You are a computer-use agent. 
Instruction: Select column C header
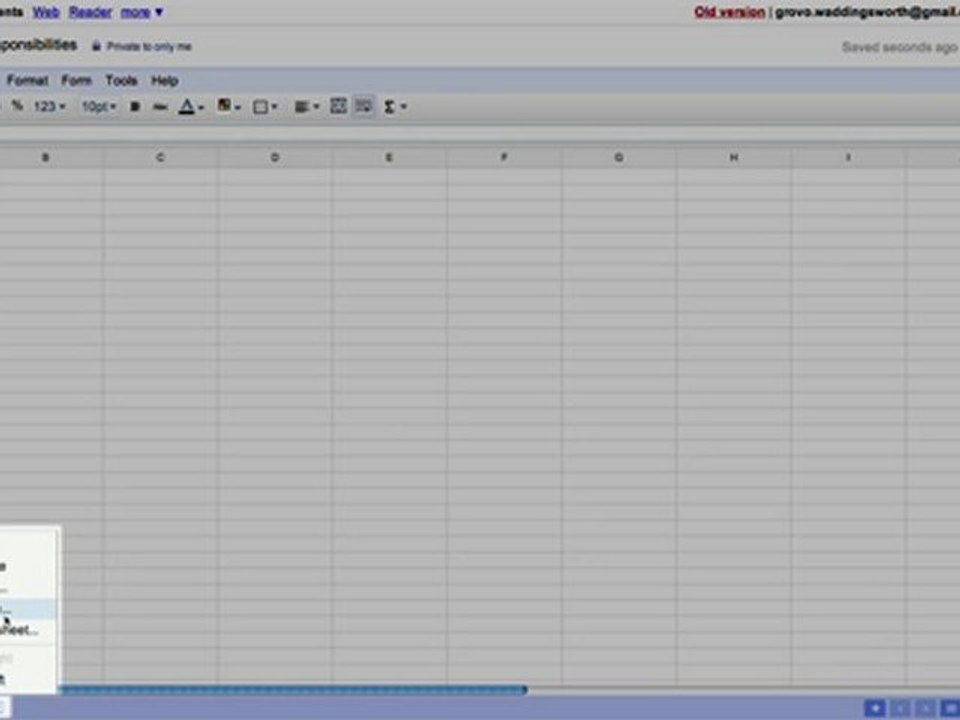[160, 157]
